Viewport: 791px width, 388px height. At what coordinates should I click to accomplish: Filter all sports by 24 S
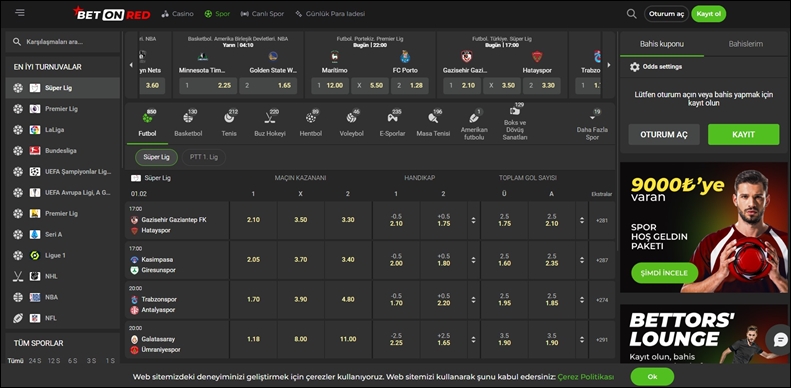(35, 361)
